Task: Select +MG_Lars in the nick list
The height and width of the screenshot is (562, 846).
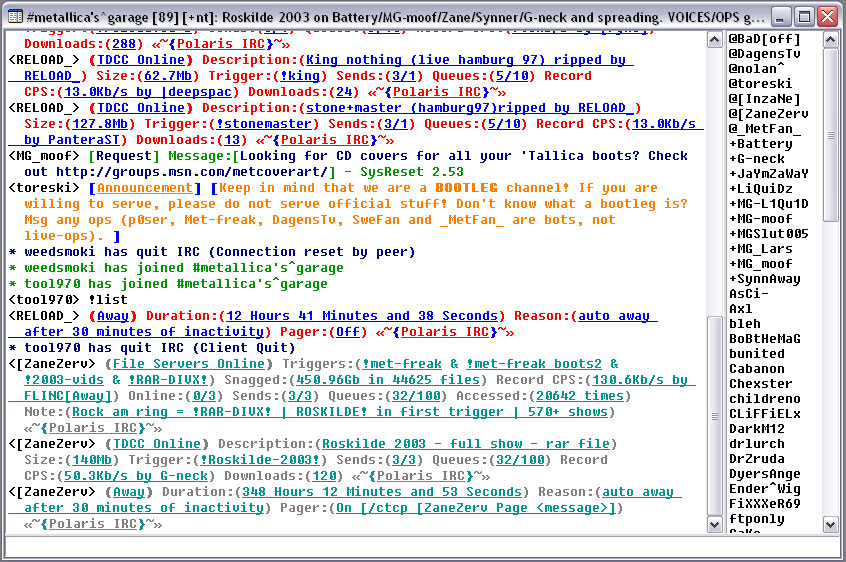Action: click(x=761, y=249)
